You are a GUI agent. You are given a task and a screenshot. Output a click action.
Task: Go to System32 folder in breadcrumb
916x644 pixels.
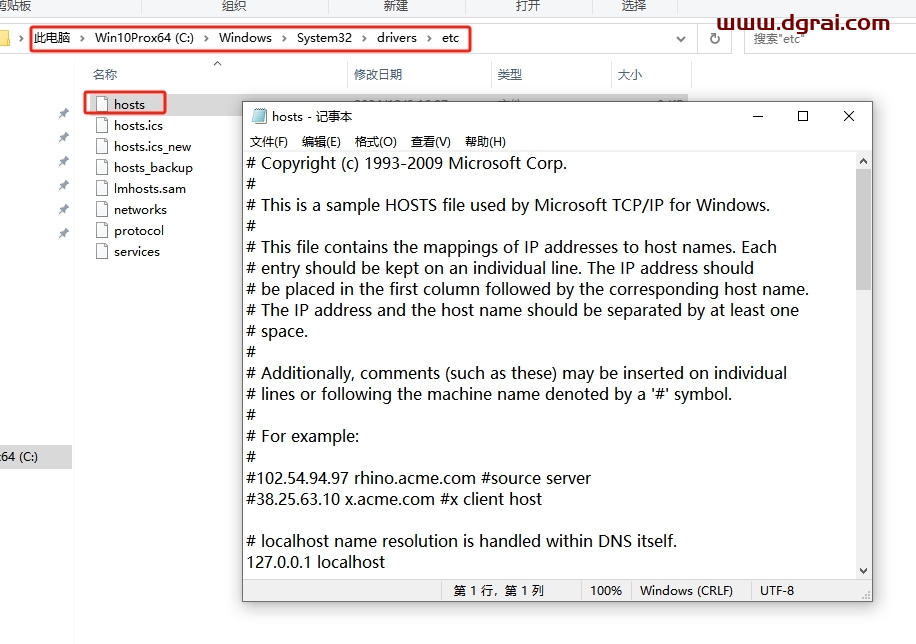pyautogui.click(x=324, y=38)
